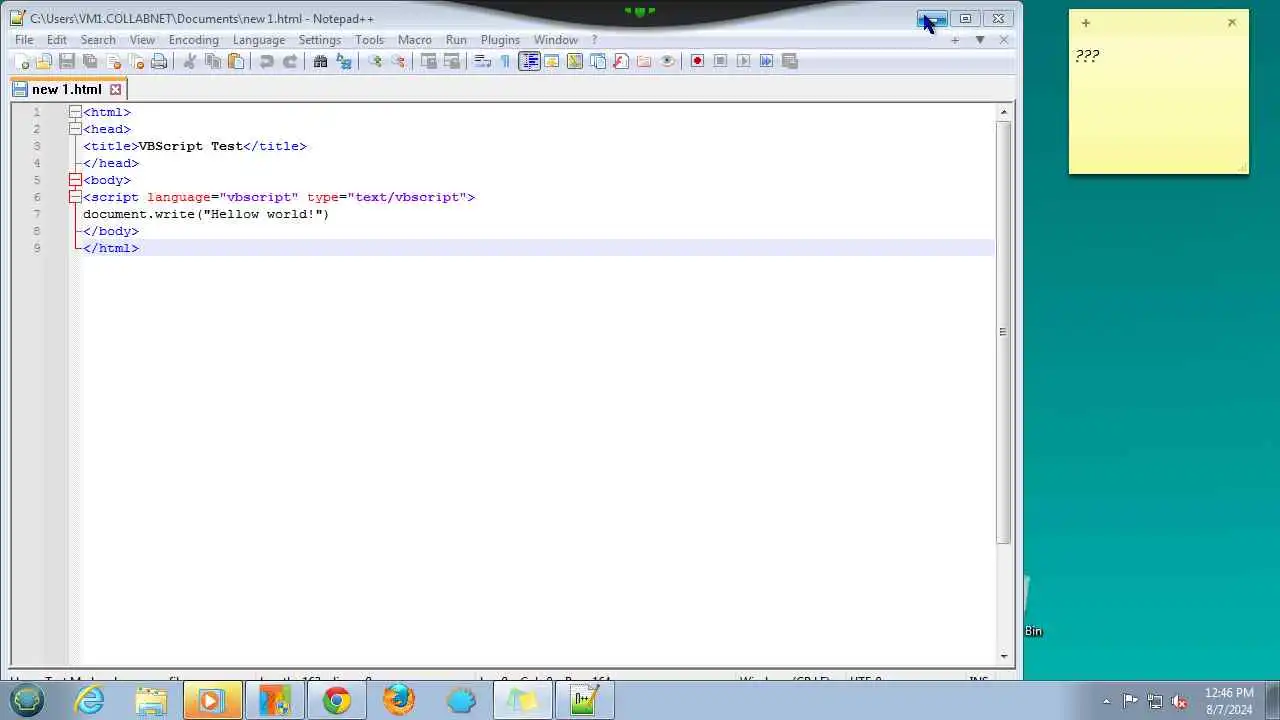This screenshot has width=1280, height=720.
Task: Add a new sticky note with plus
Action: click(x=1085, y=23)
